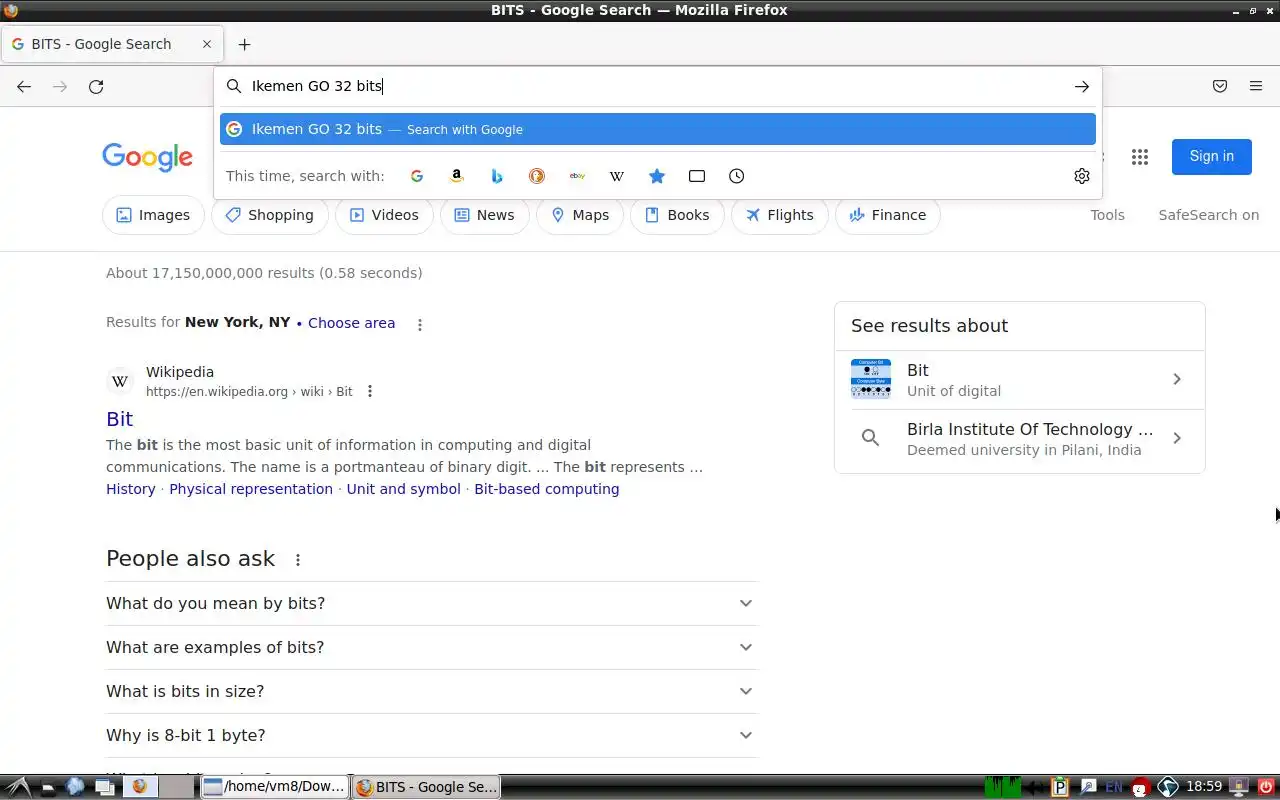Reload the current page

pos(96,86)
